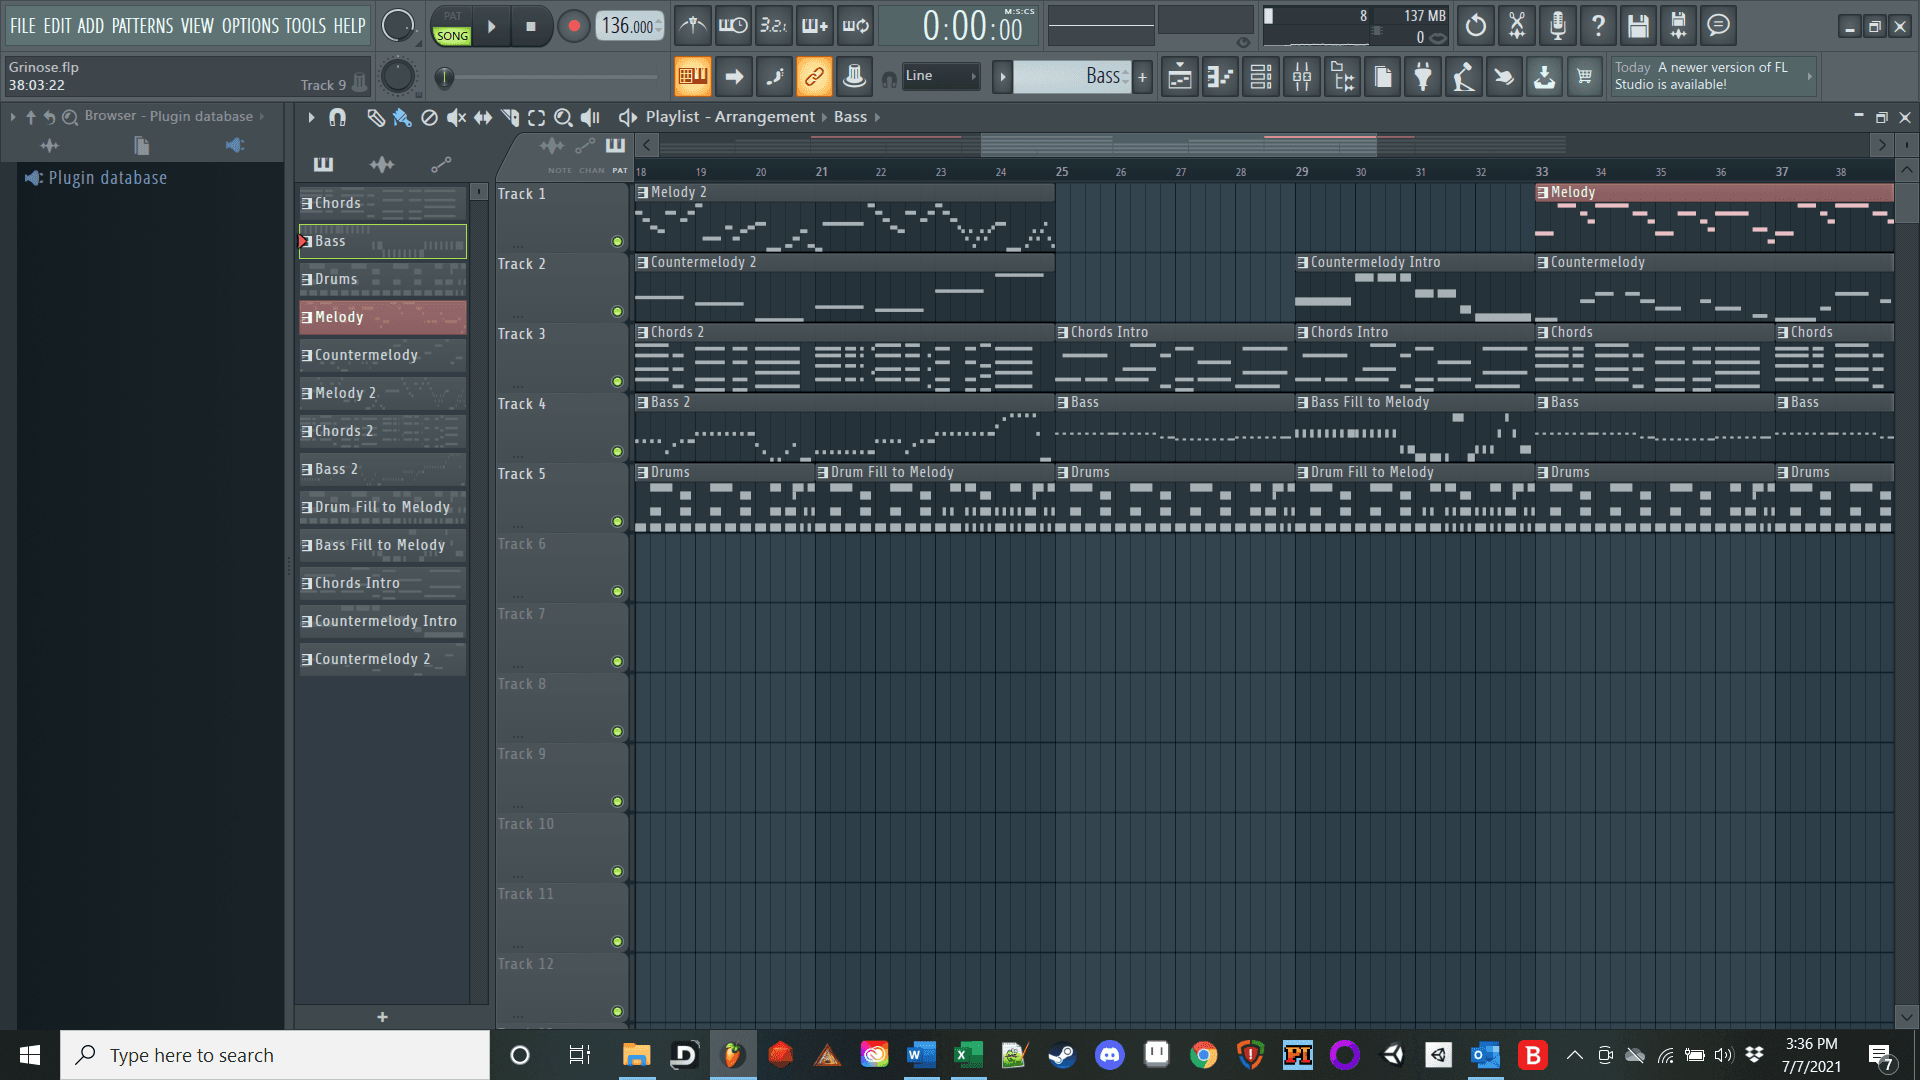Toggle the link/multilink orange button

(x=814, y=77)
